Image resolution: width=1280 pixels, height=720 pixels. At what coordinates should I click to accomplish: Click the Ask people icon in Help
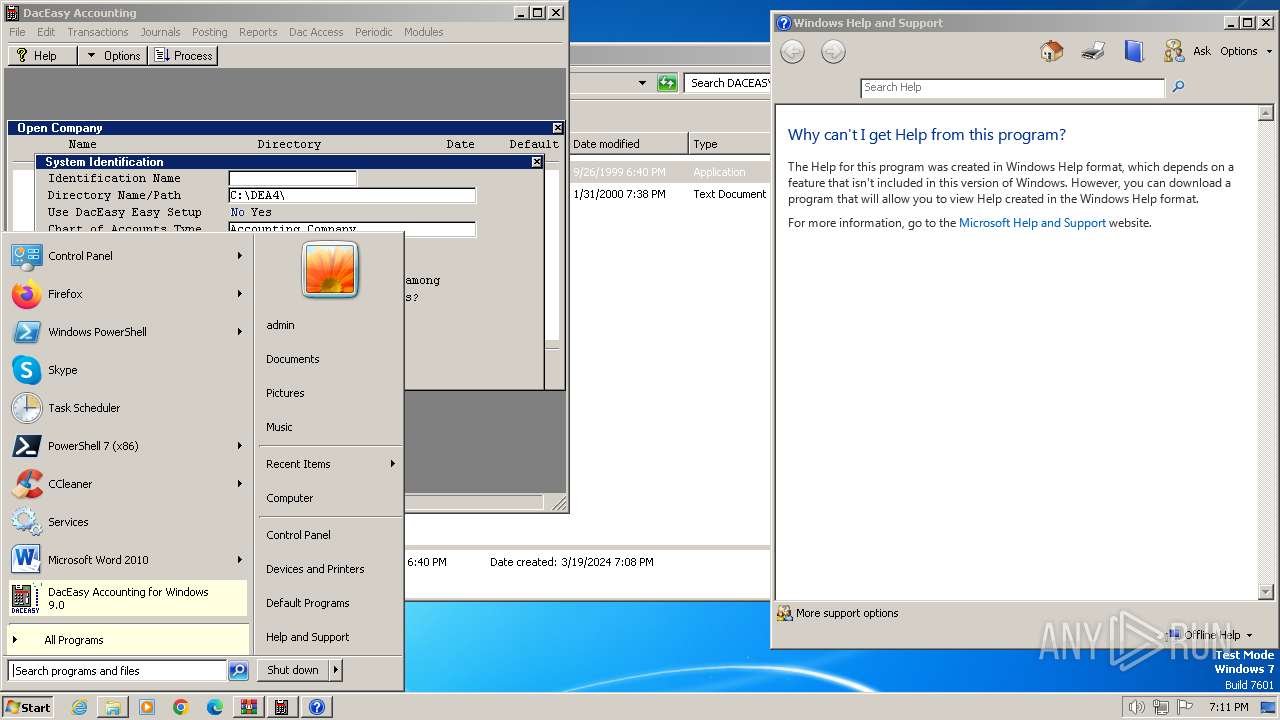[x=1174, y=51]
